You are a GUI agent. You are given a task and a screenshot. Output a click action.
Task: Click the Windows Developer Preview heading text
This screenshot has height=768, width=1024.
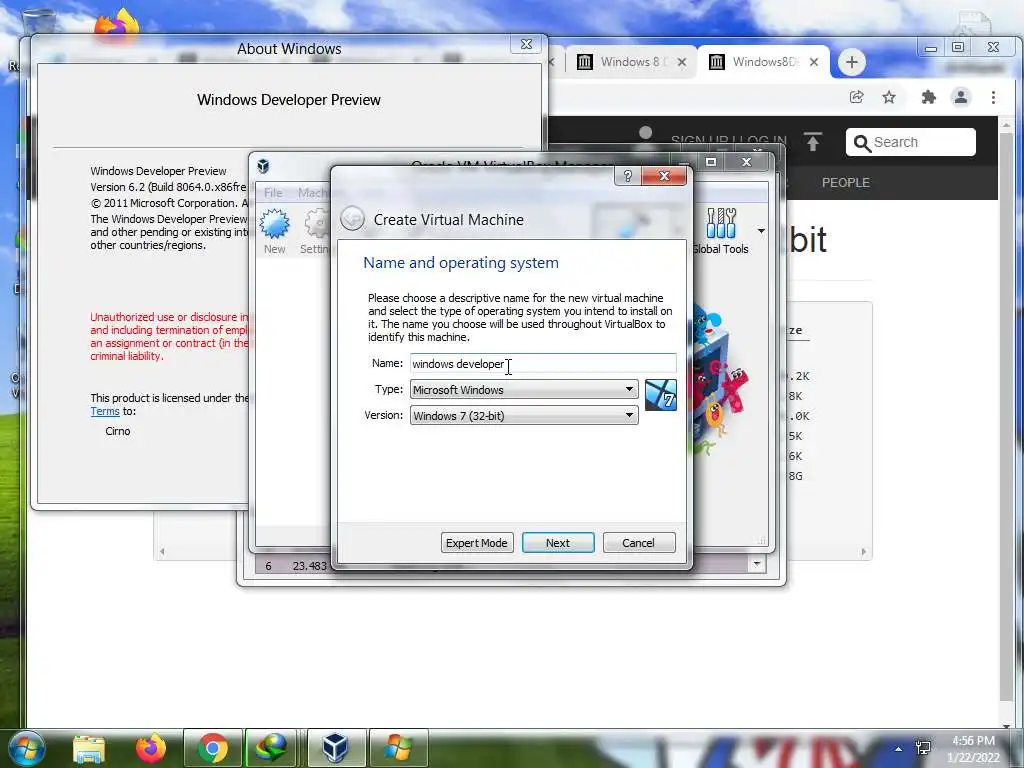point(289,100)
